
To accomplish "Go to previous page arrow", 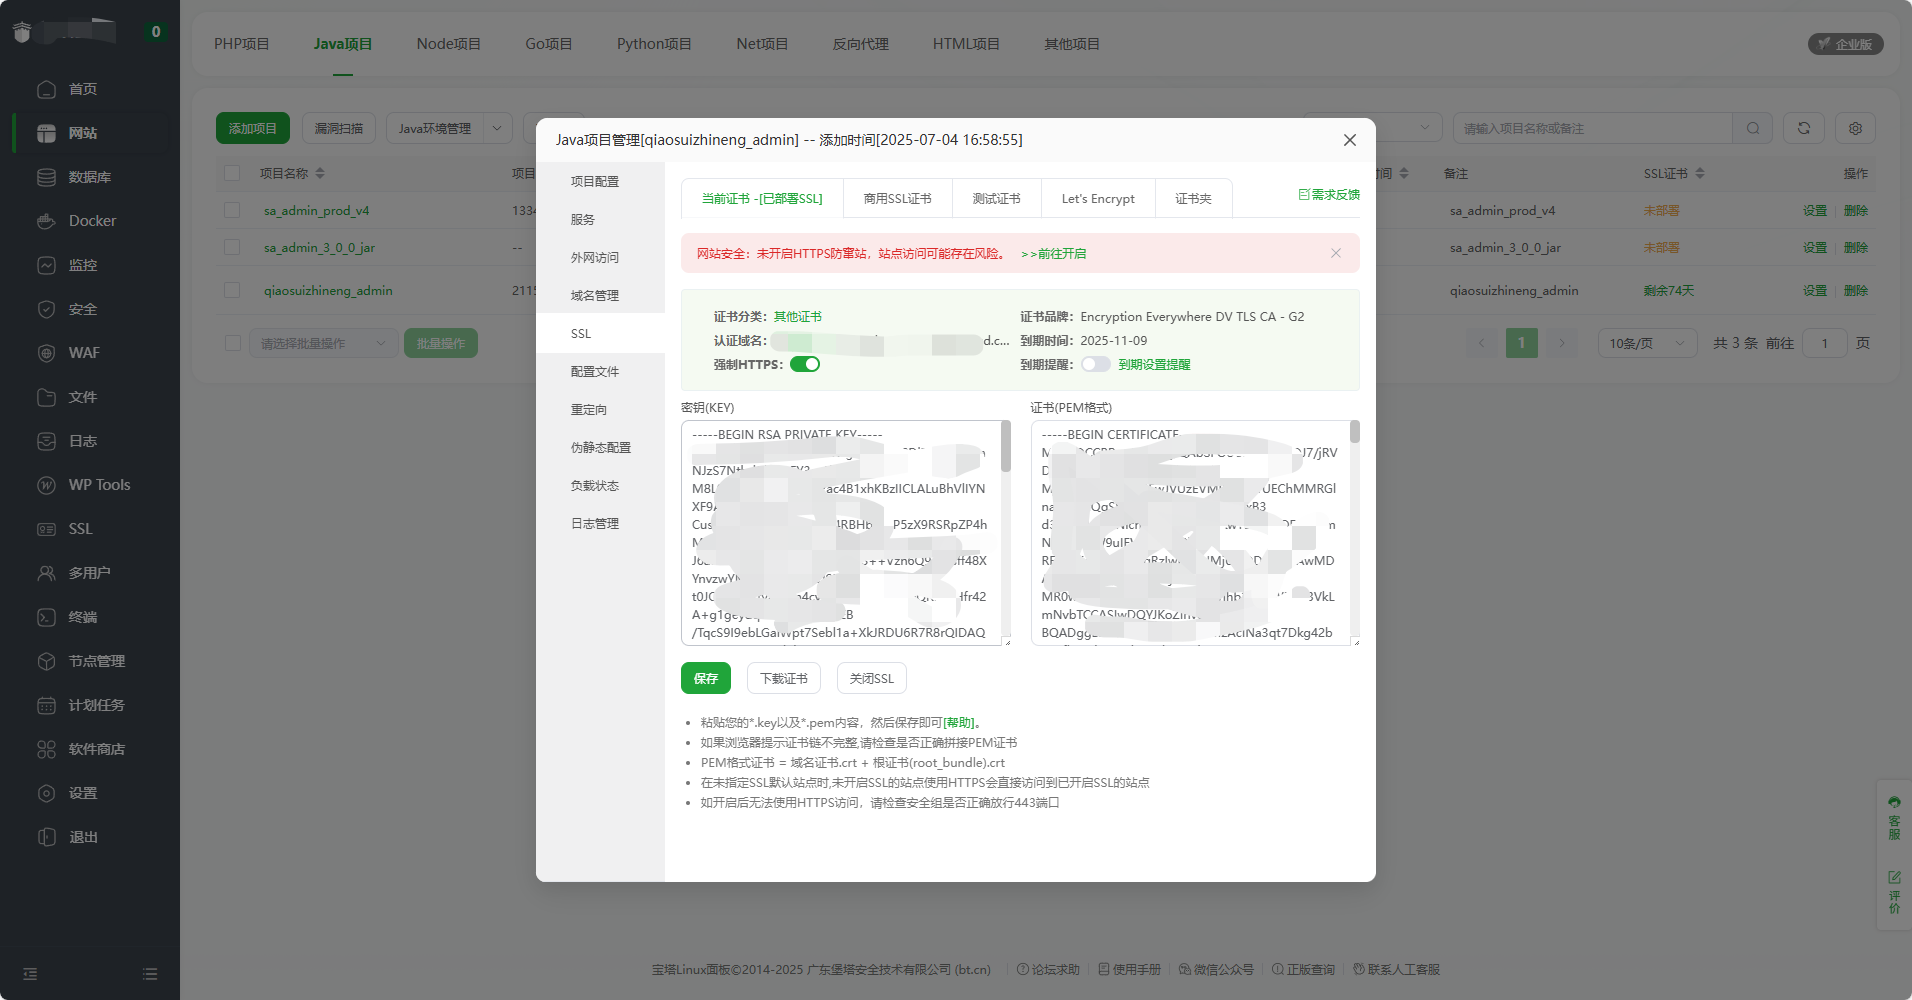I will [x=1482, y=343].
